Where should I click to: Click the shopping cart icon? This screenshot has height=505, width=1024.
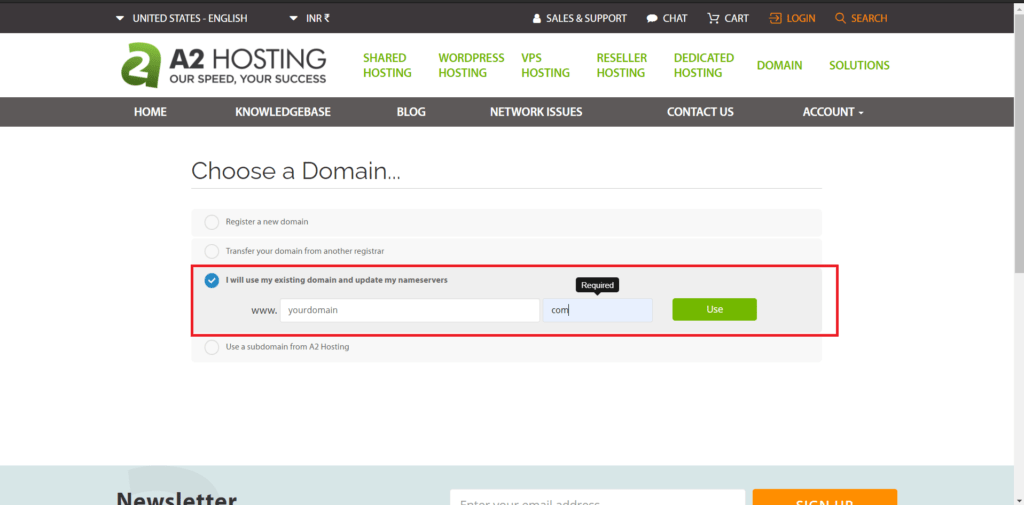click(713, 18)
